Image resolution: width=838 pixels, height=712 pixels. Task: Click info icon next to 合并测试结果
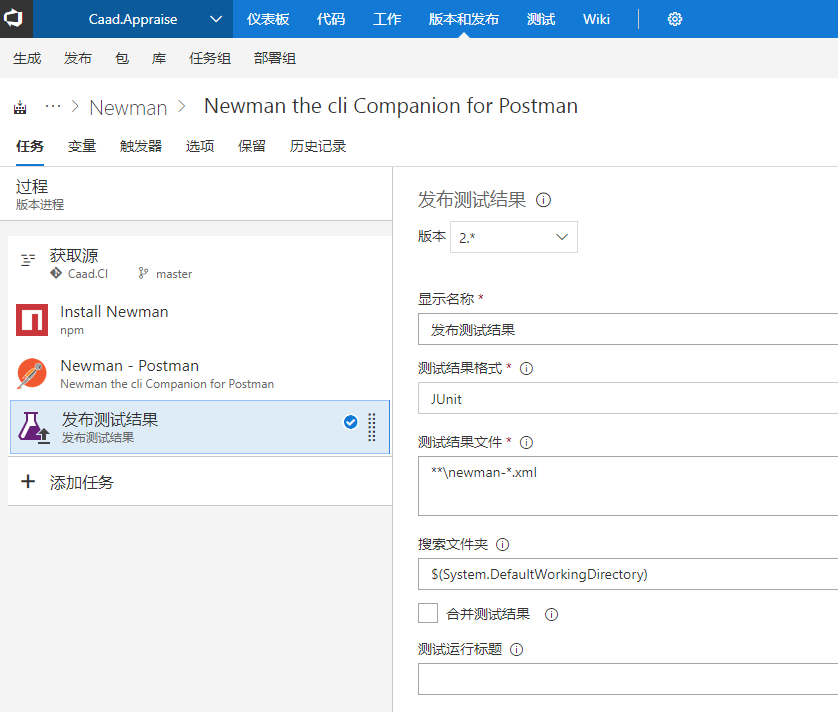point(551,614)
